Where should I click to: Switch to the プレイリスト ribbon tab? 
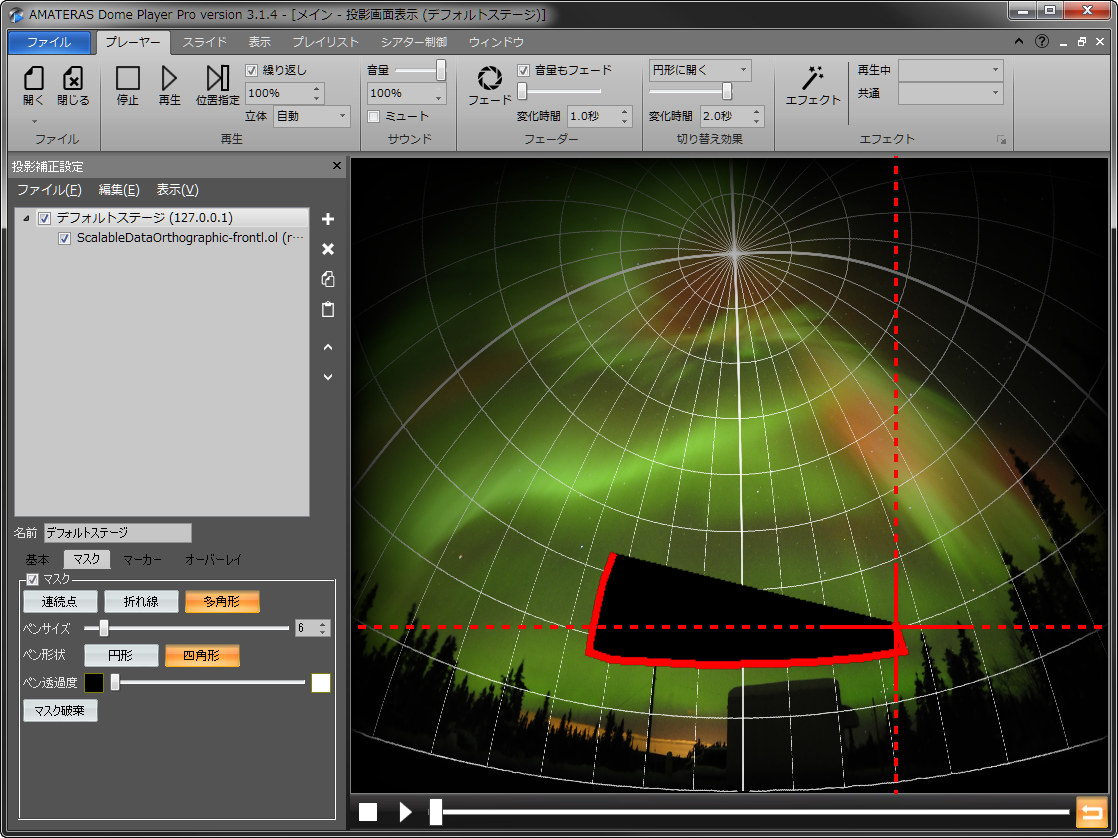click(x=326, y=42)
